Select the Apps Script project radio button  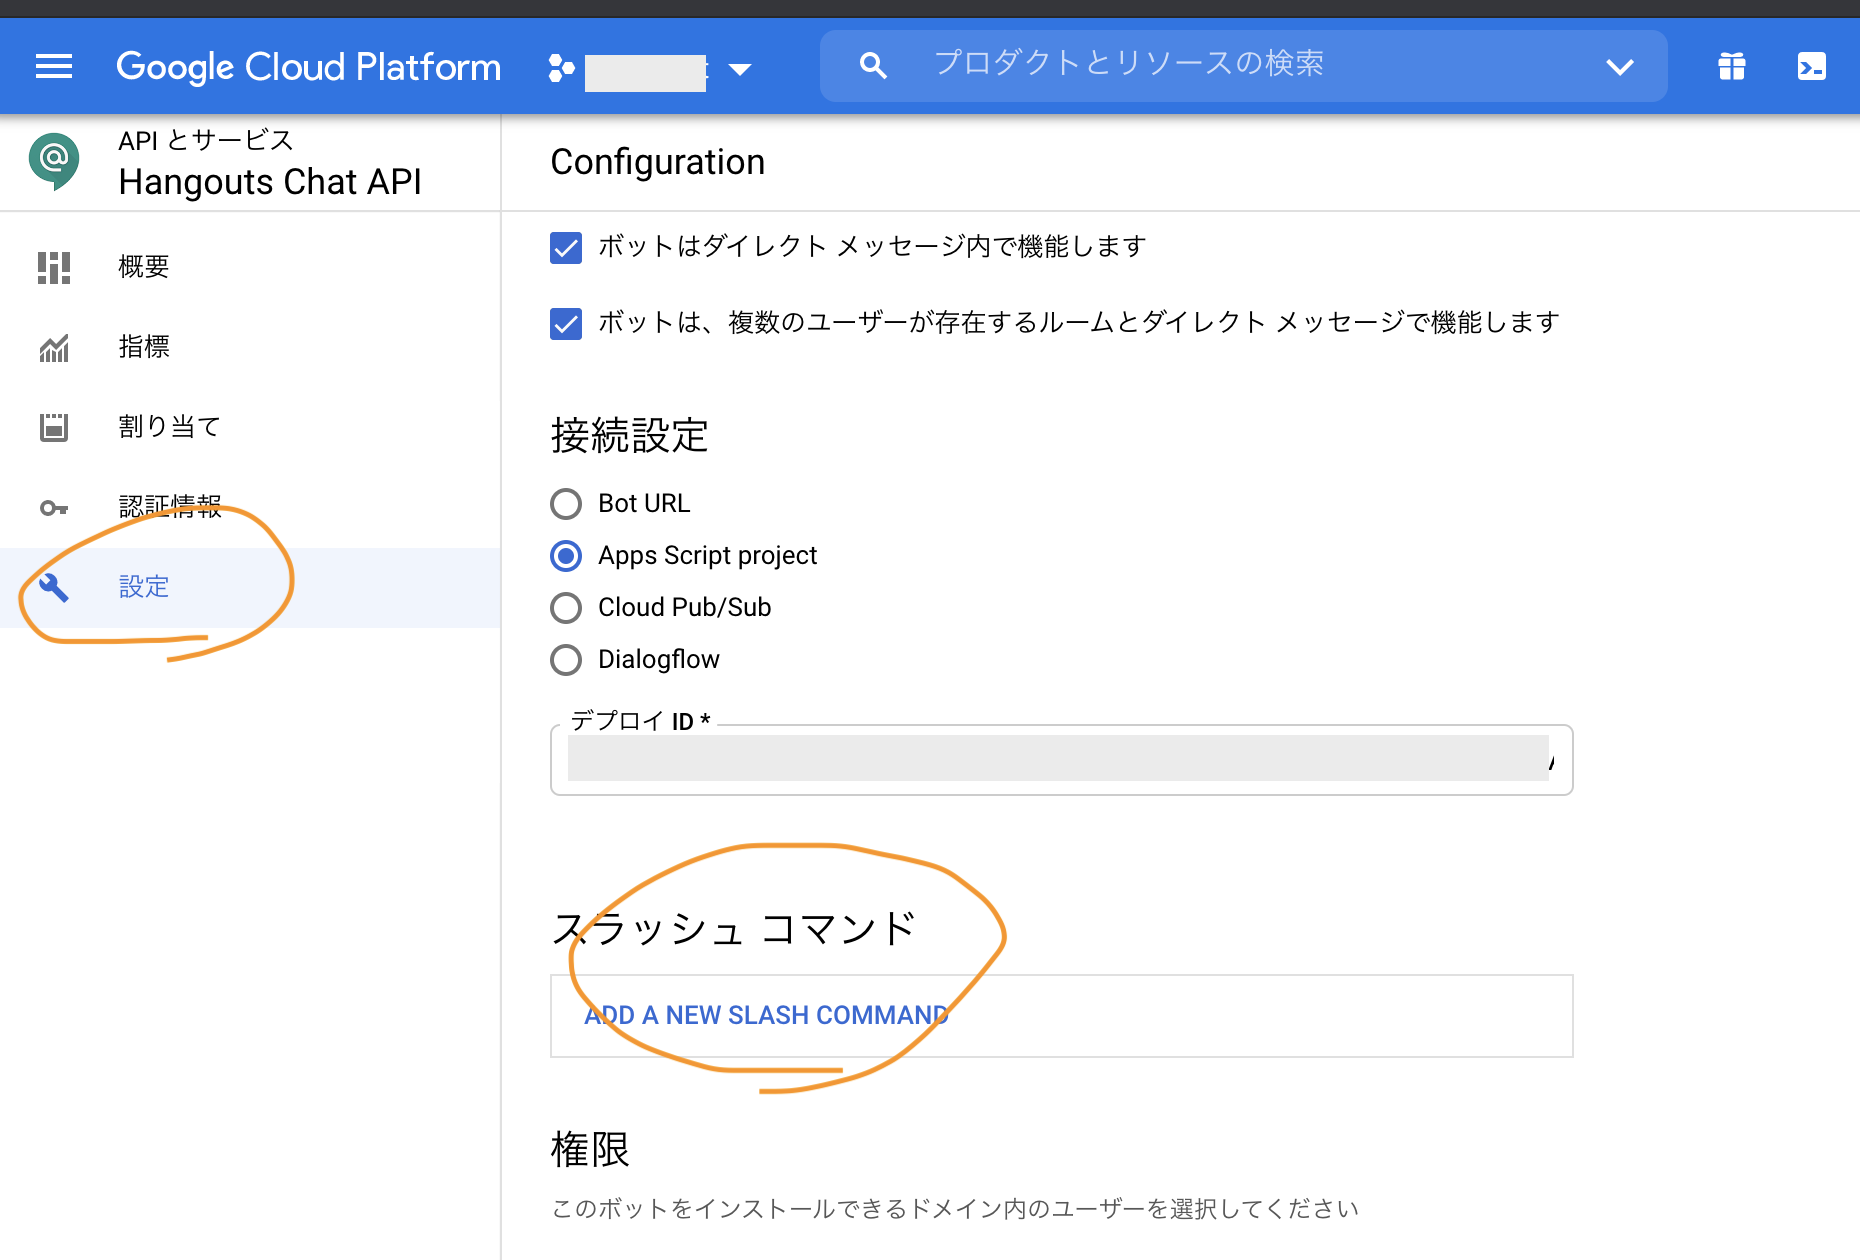pyautogui.click(x=566, y=555)
